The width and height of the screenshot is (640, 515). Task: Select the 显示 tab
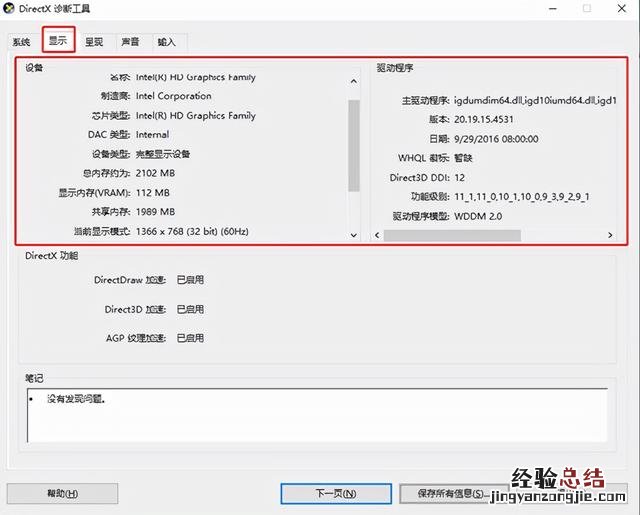58,40
